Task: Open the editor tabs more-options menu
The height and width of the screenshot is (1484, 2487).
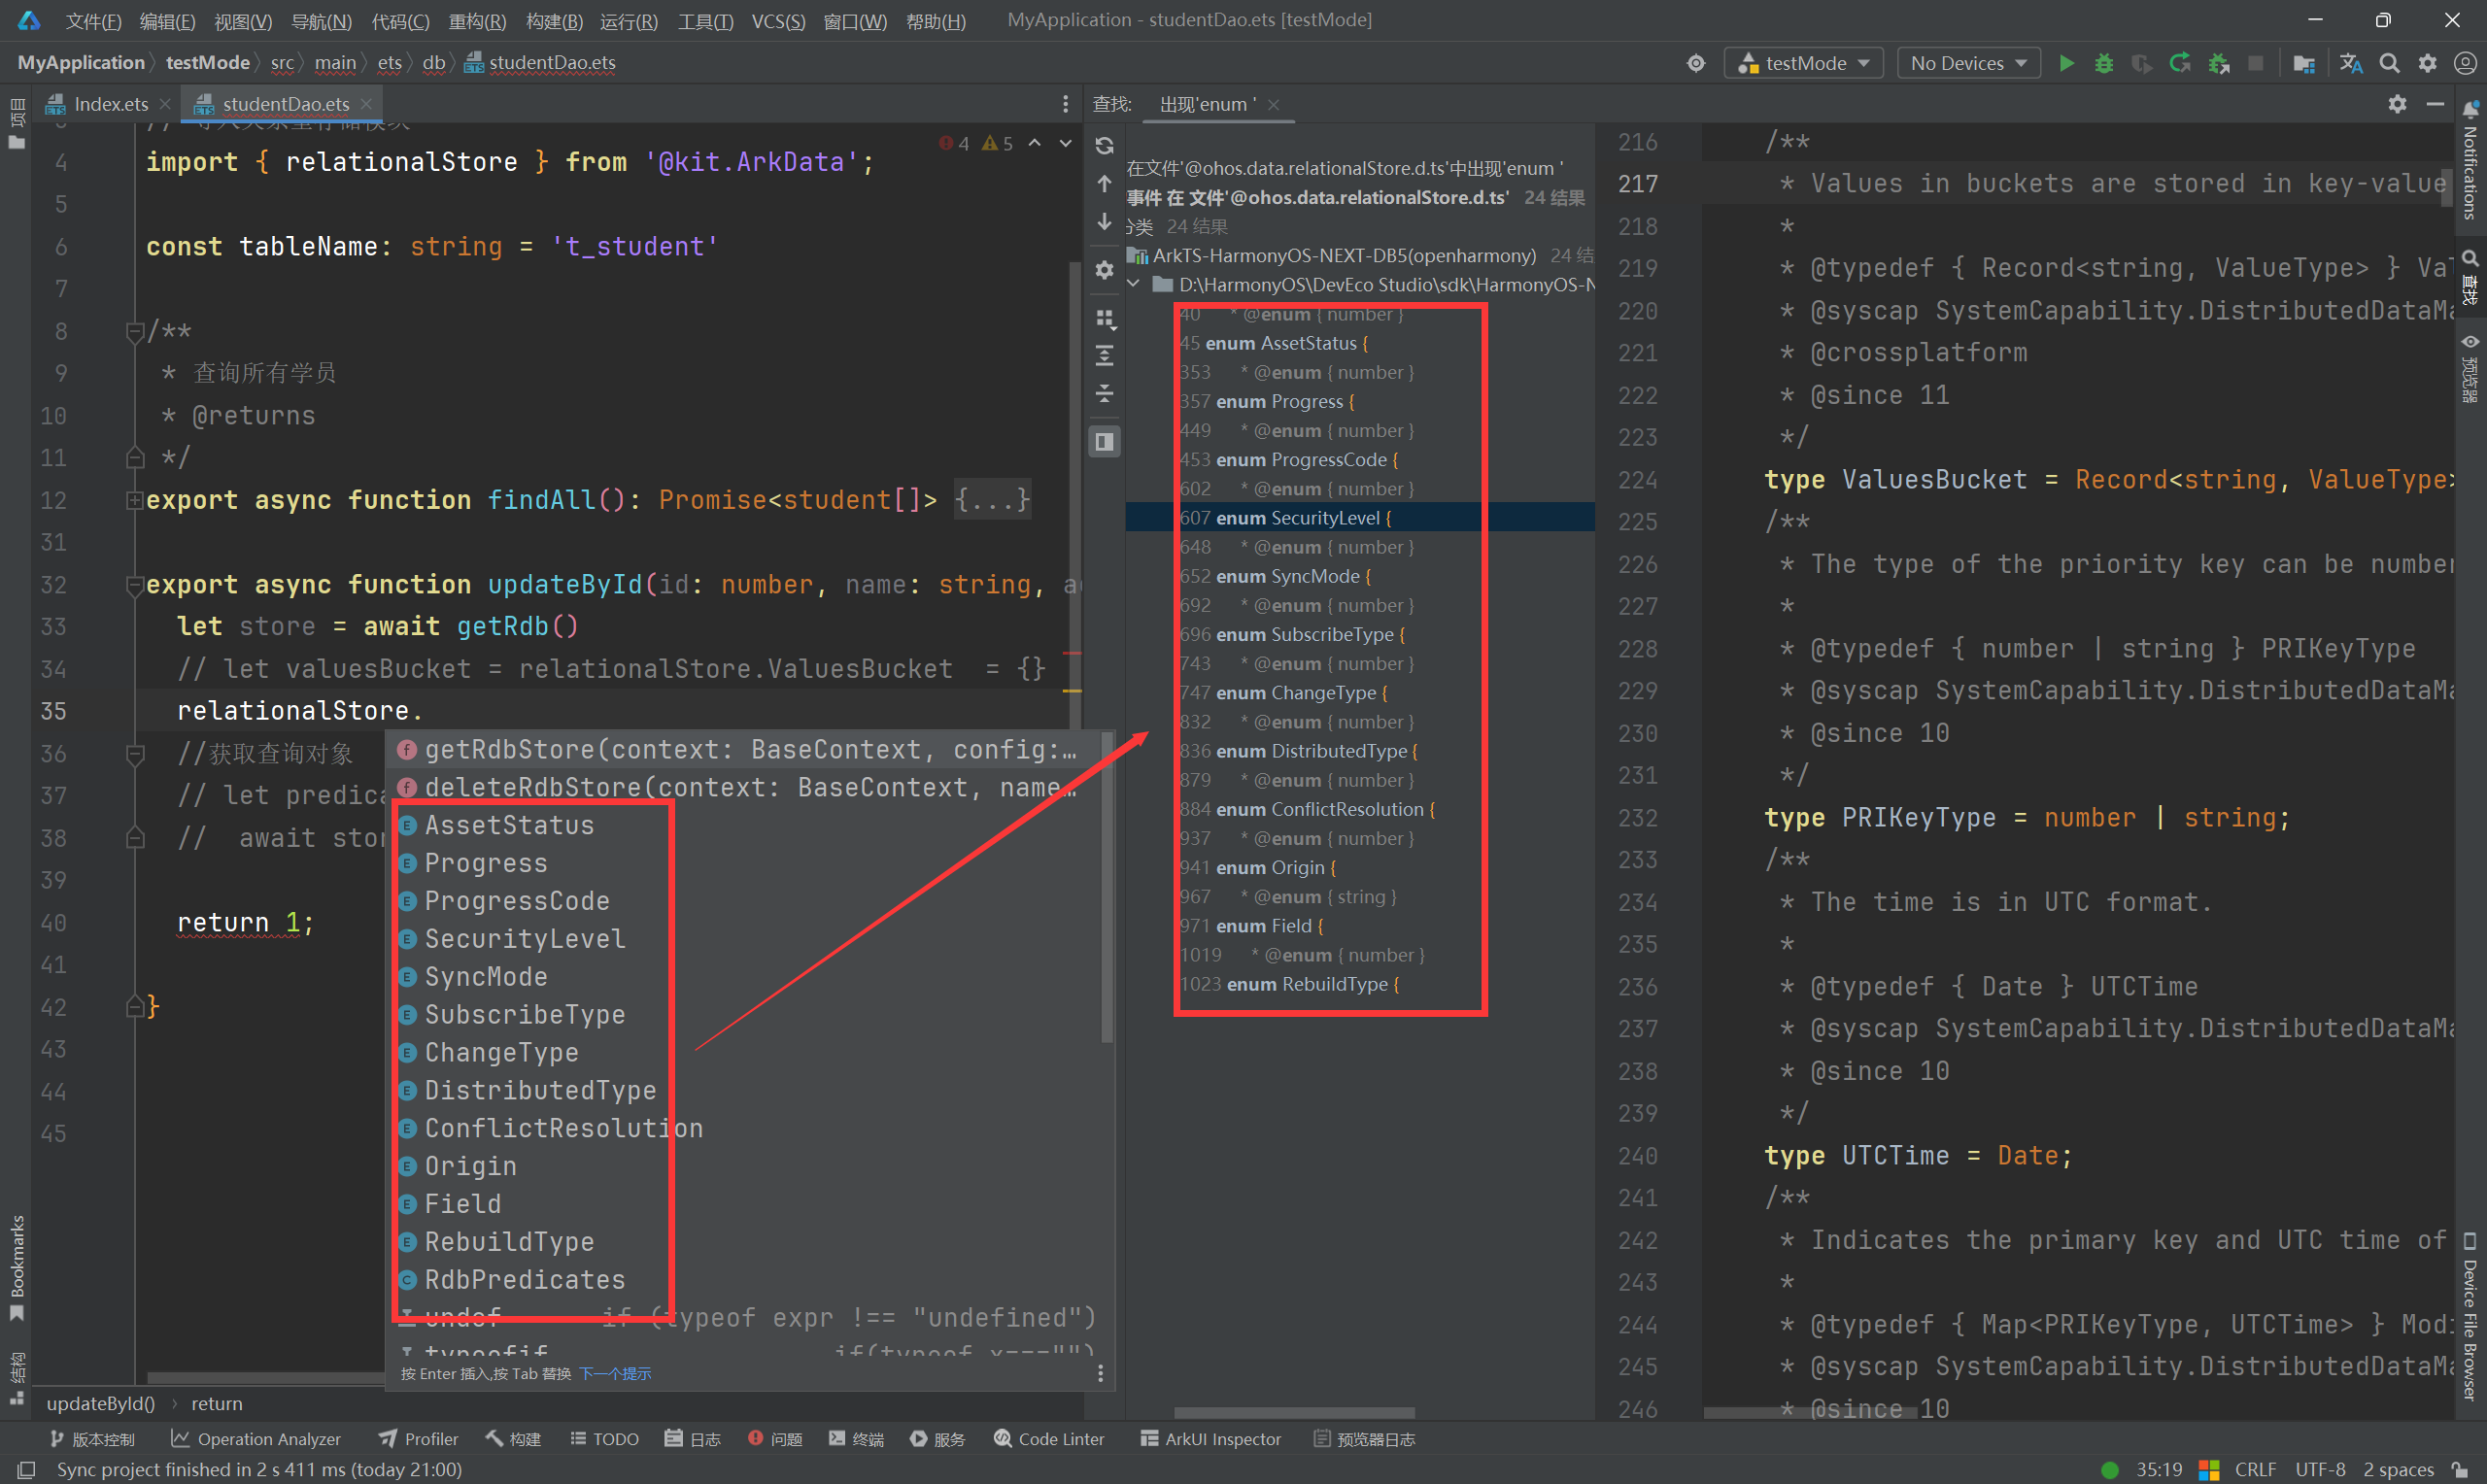Action: tap(1065, 104)
